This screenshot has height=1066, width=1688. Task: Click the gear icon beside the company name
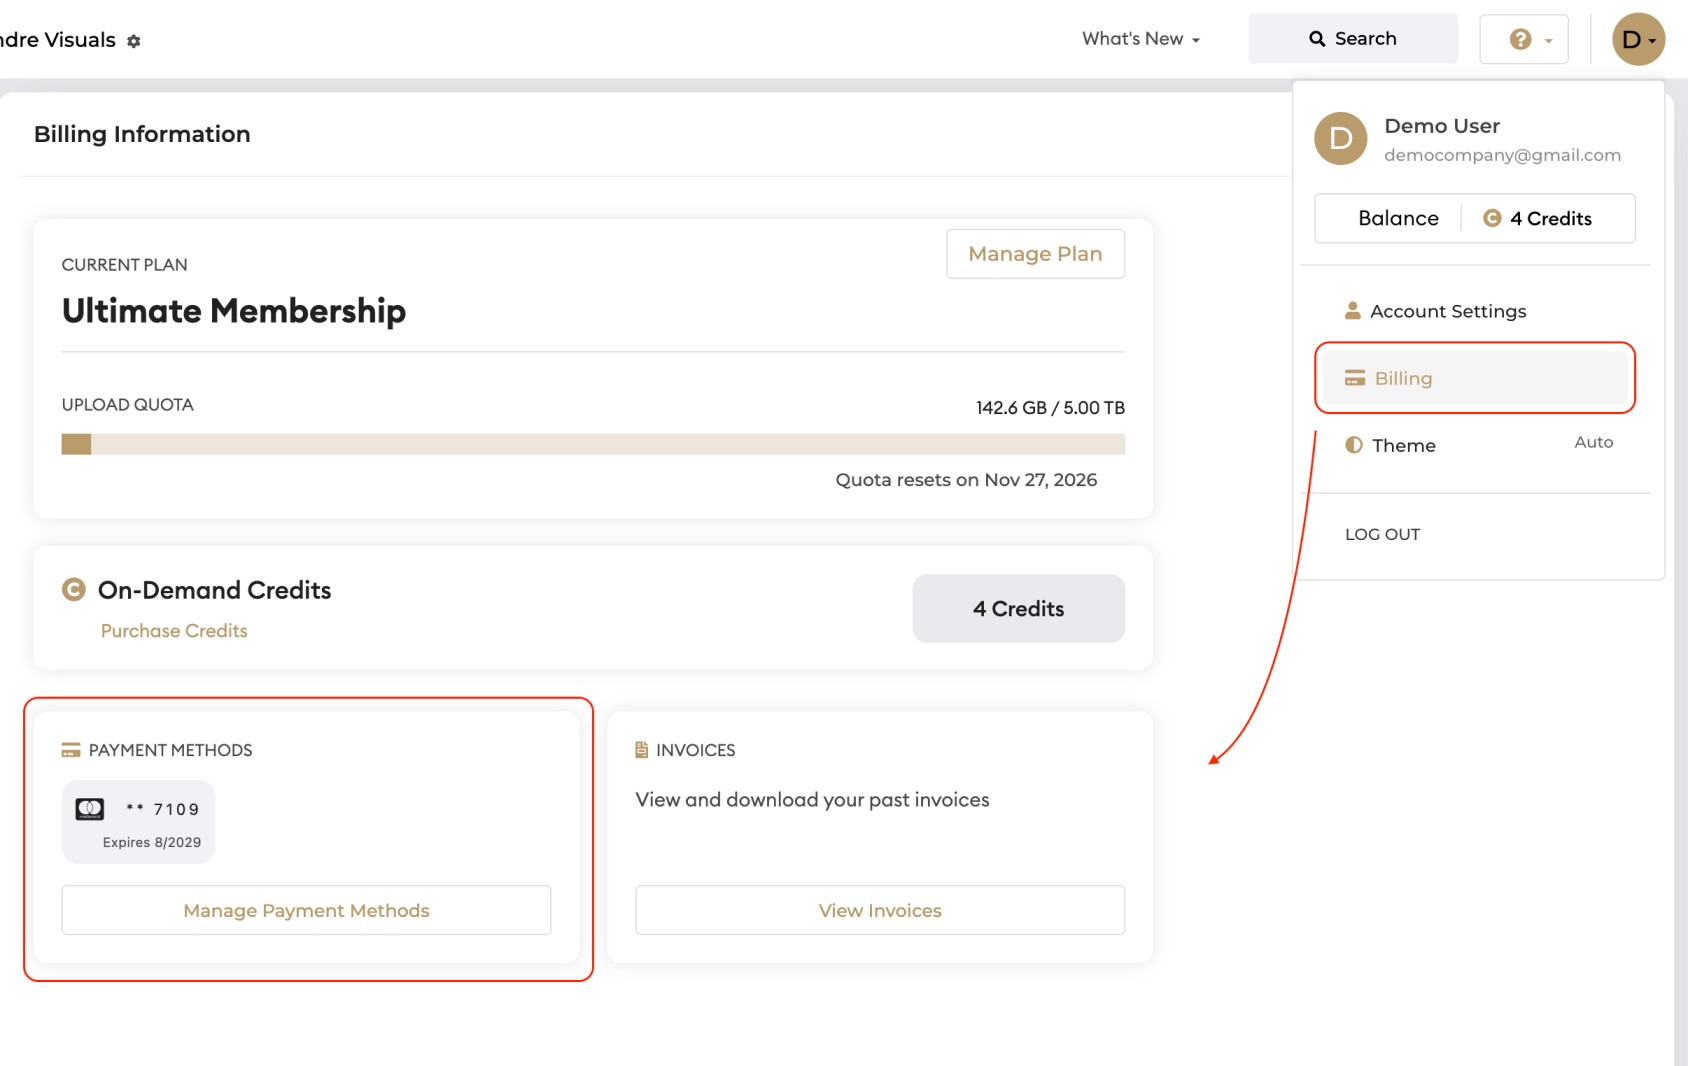tap(134, 41)
